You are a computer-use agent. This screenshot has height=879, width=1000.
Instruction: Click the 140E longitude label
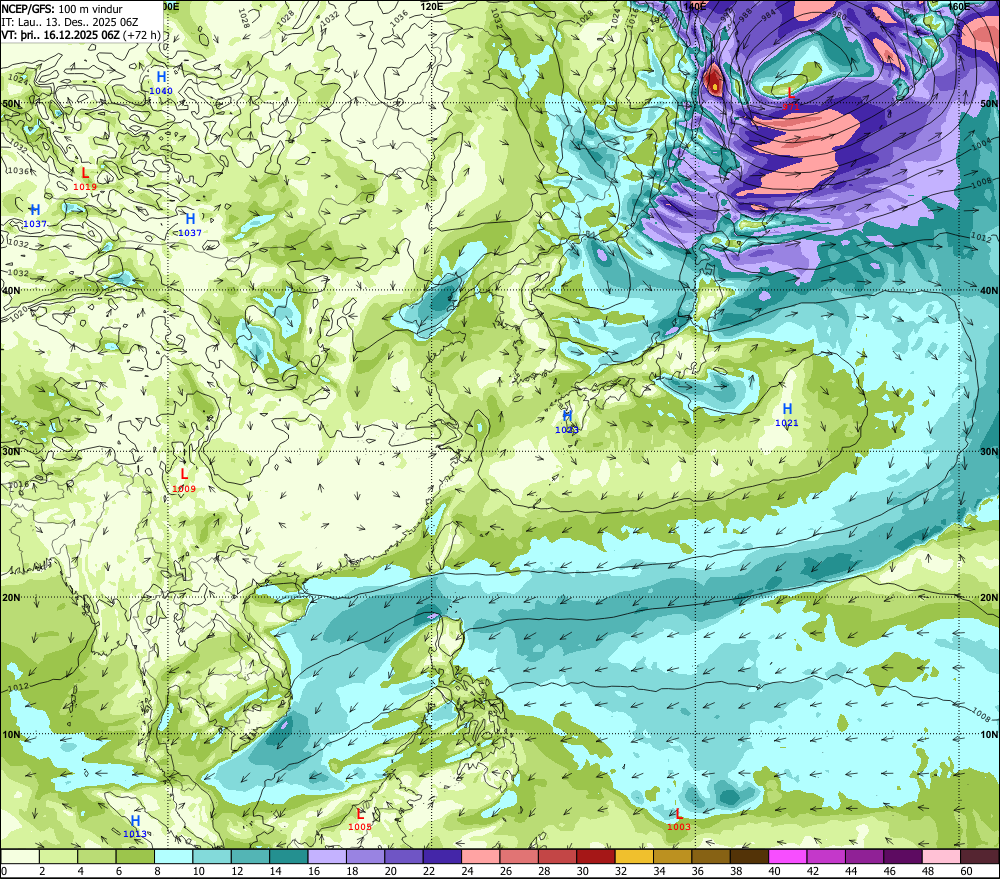(695, 6)
